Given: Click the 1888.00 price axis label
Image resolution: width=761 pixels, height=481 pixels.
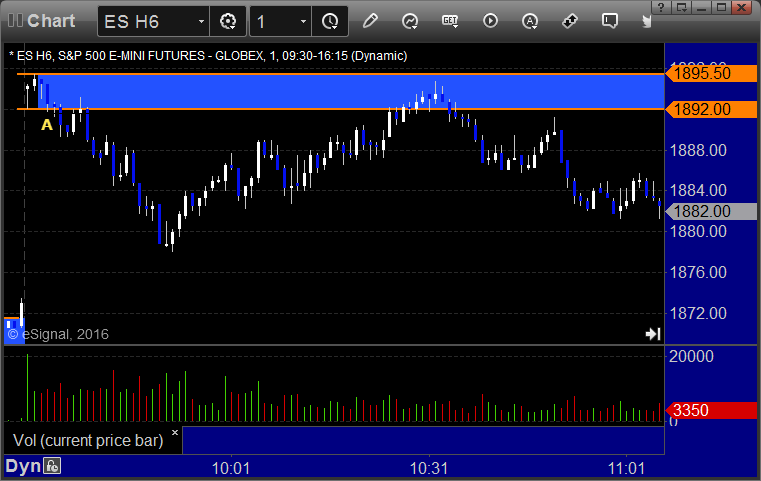Looking at the screenshot, I should 698,150.
